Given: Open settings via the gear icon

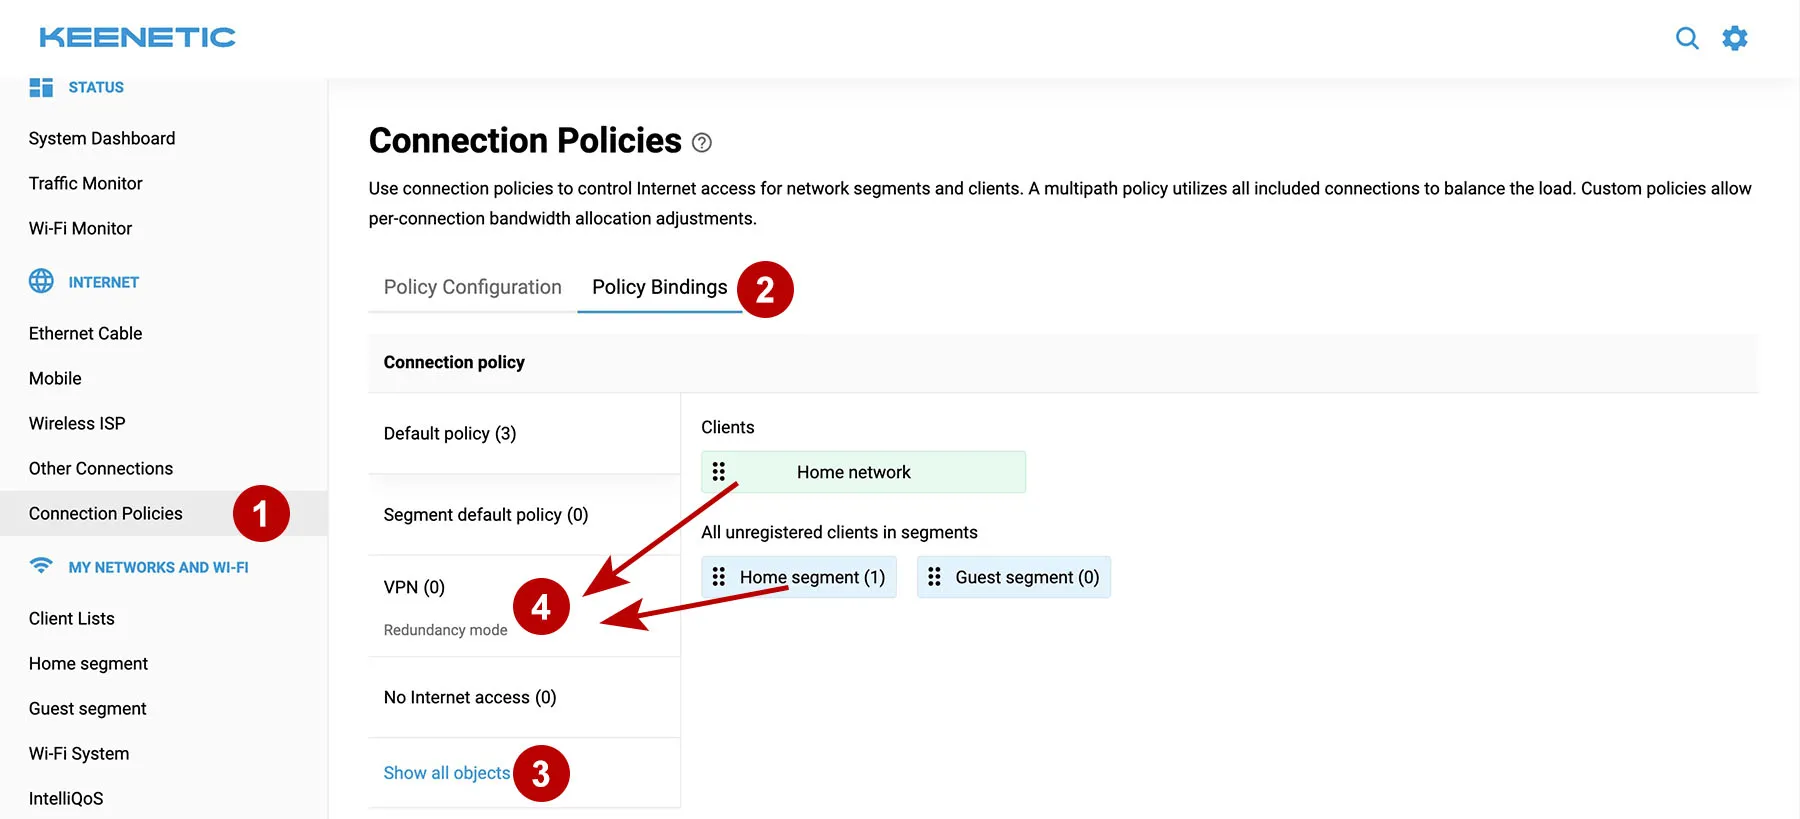Looking at the screenshot, I should tap(1735, 38).
